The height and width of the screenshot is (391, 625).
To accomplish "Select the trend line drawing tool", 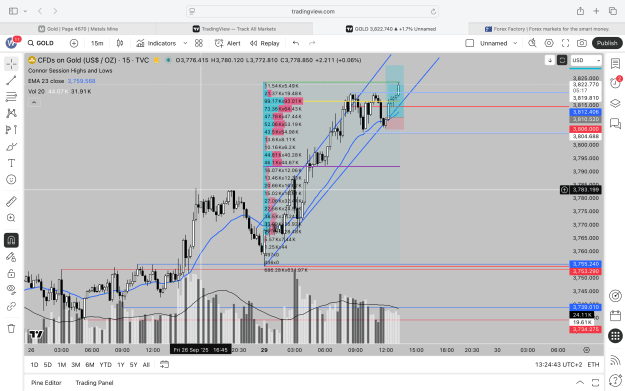I will point(11,80).
